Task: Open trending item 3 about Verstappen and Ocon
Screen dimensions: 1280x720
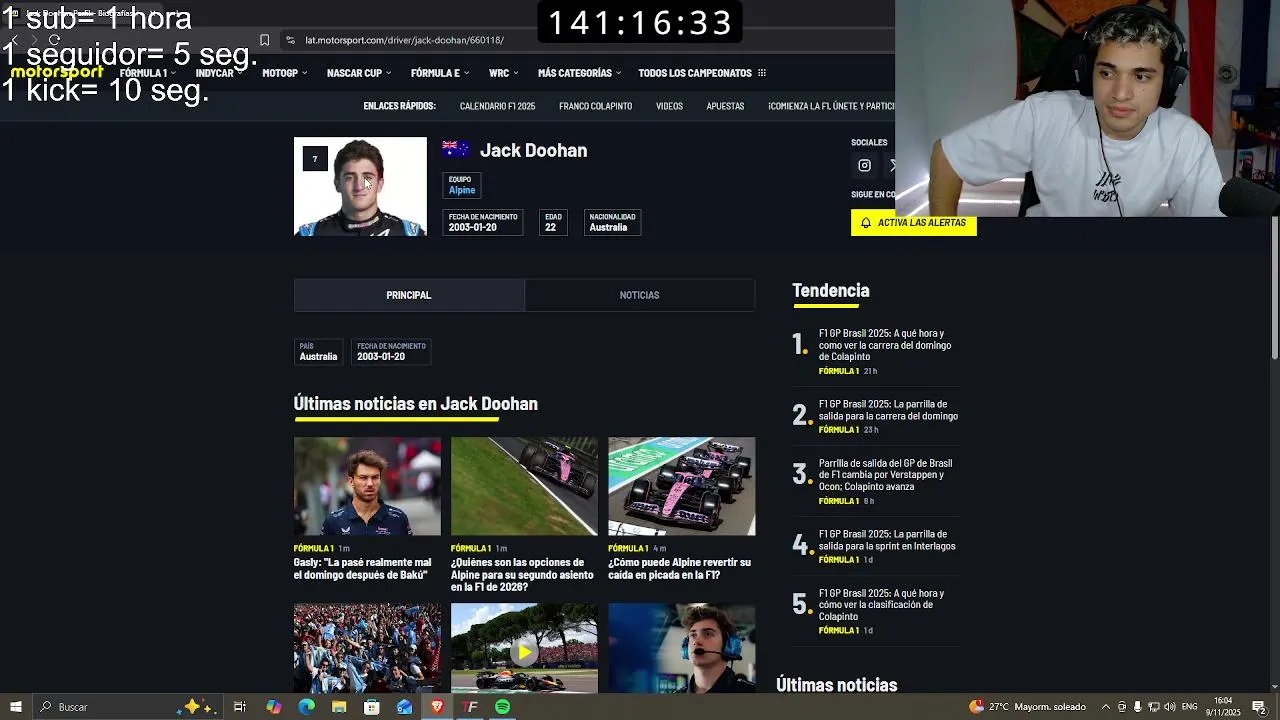Action: [885, 475]
